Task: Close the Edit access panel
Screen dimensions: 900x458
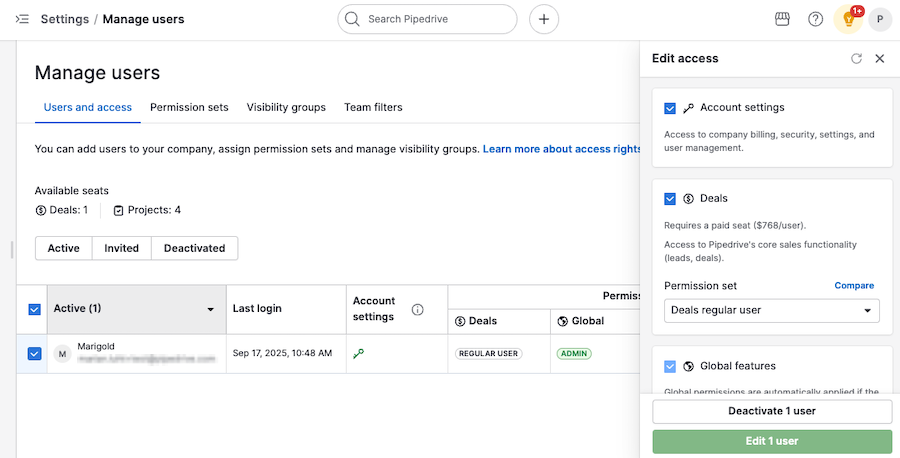Action: click(880, 59)
